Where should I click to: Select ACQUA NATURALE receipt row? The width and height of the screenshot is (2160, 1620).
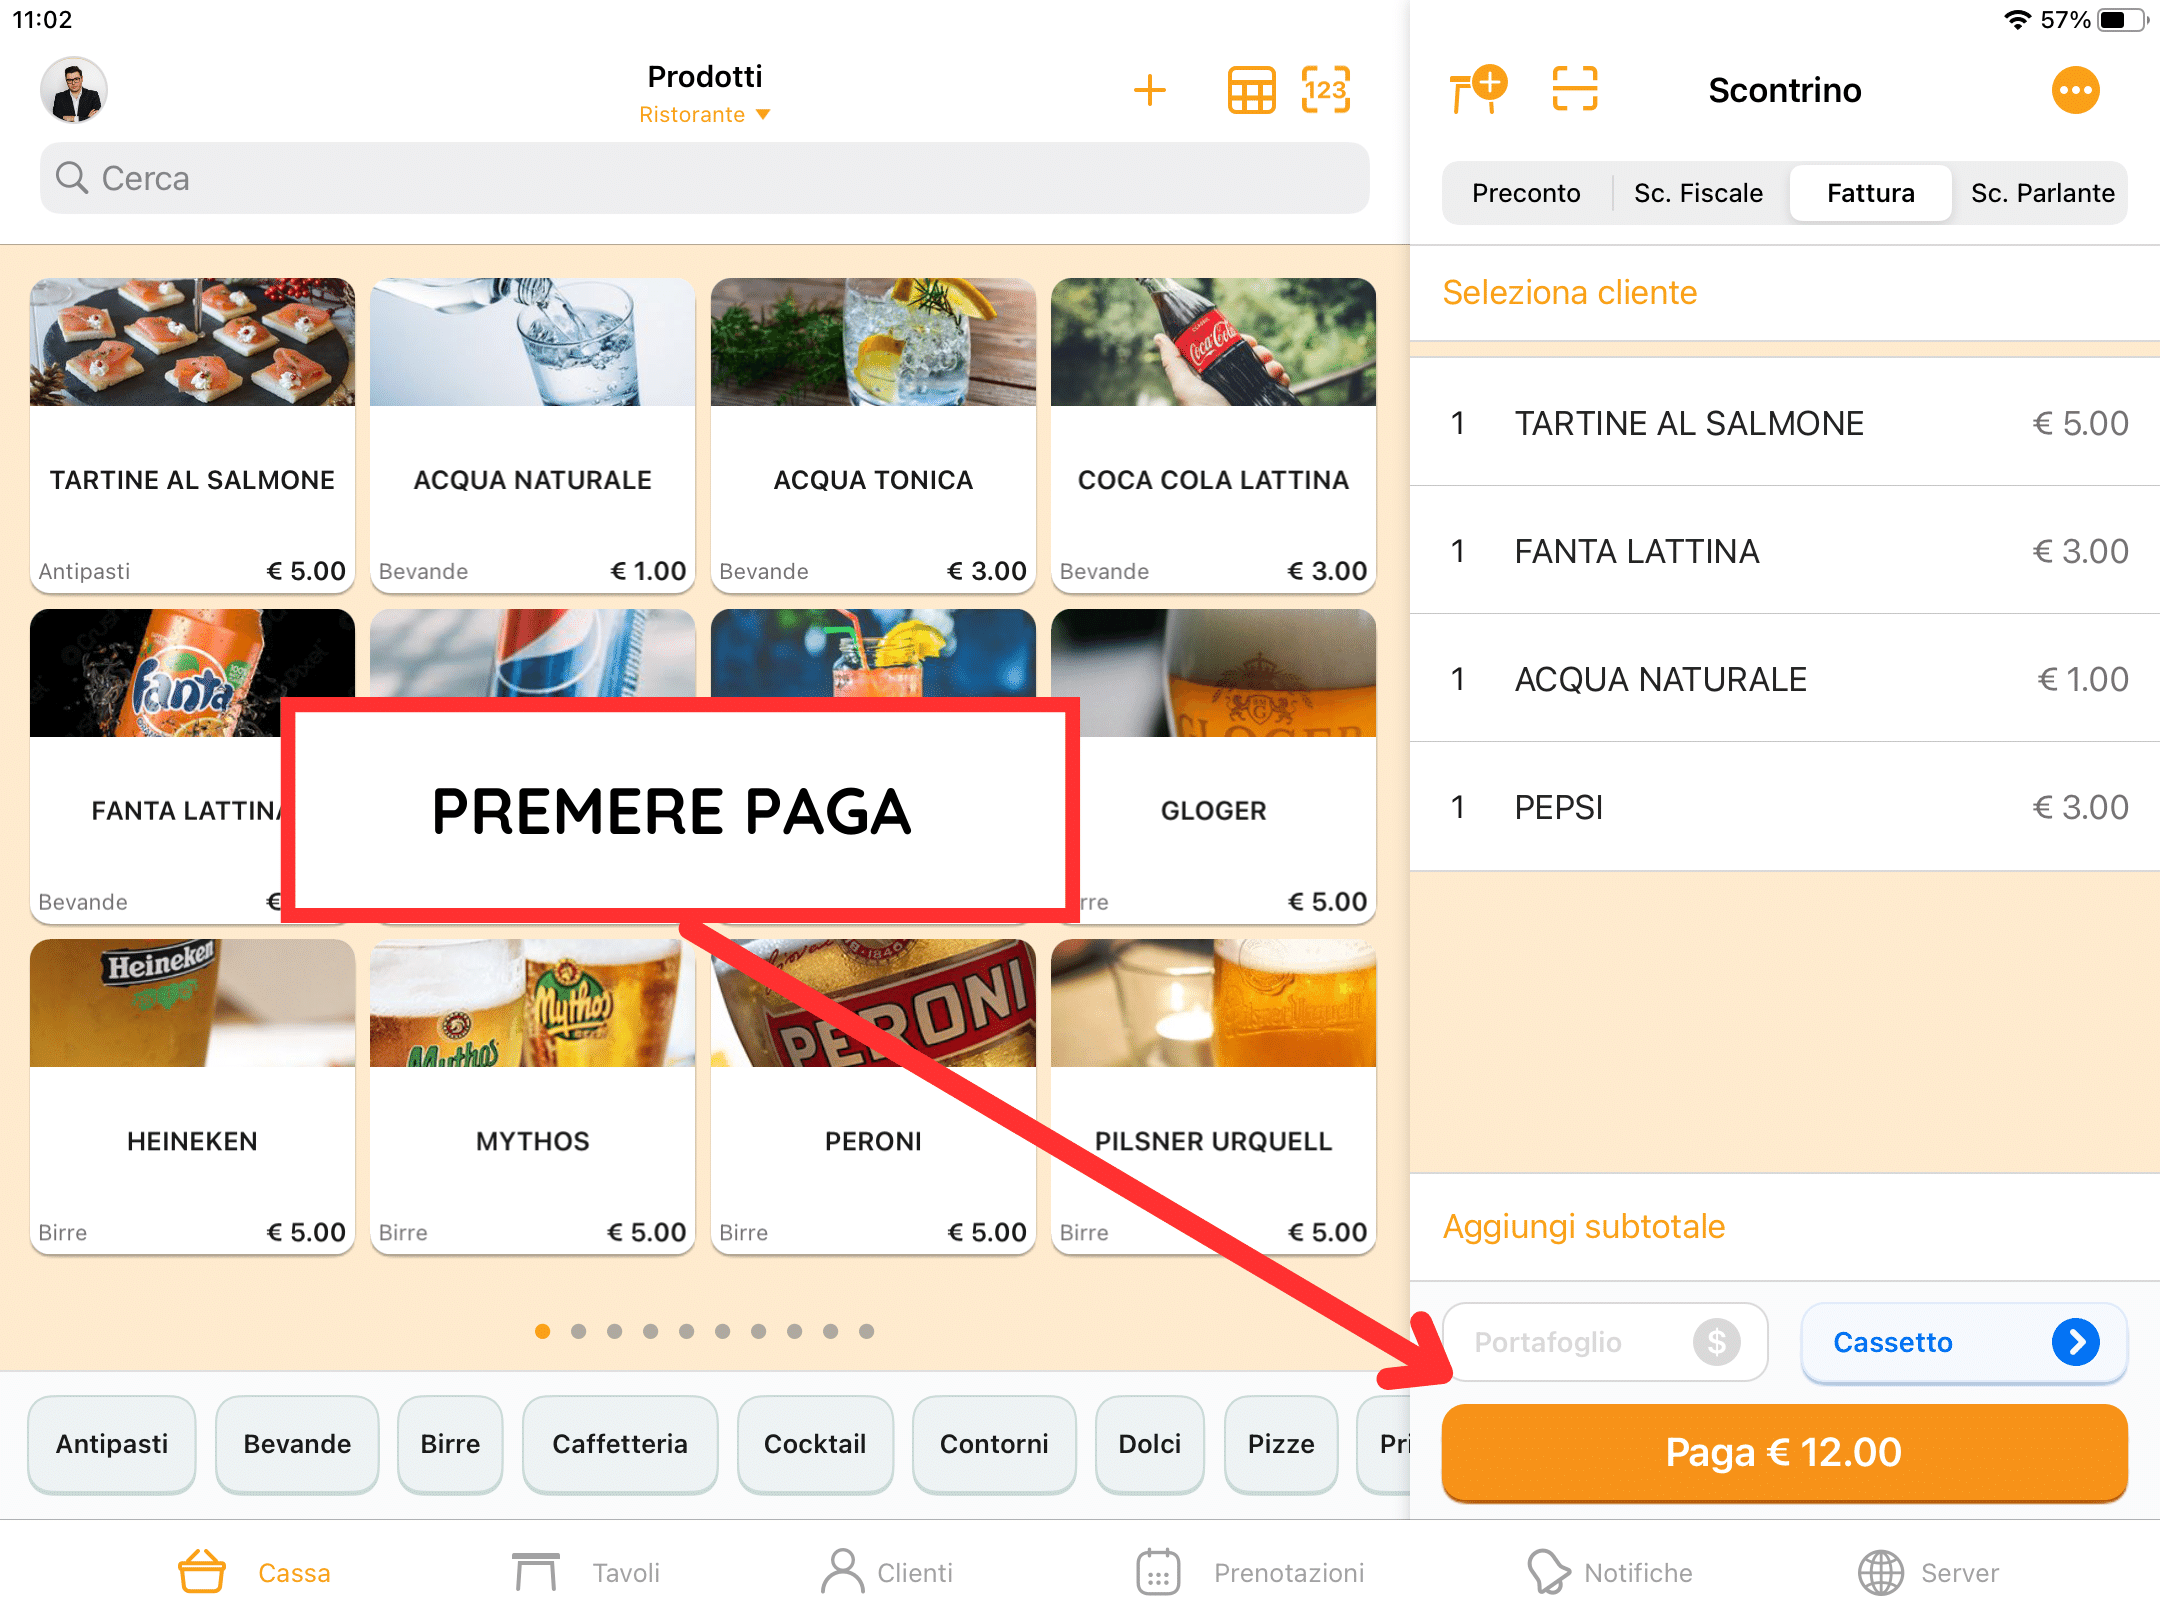(1785, 679)
